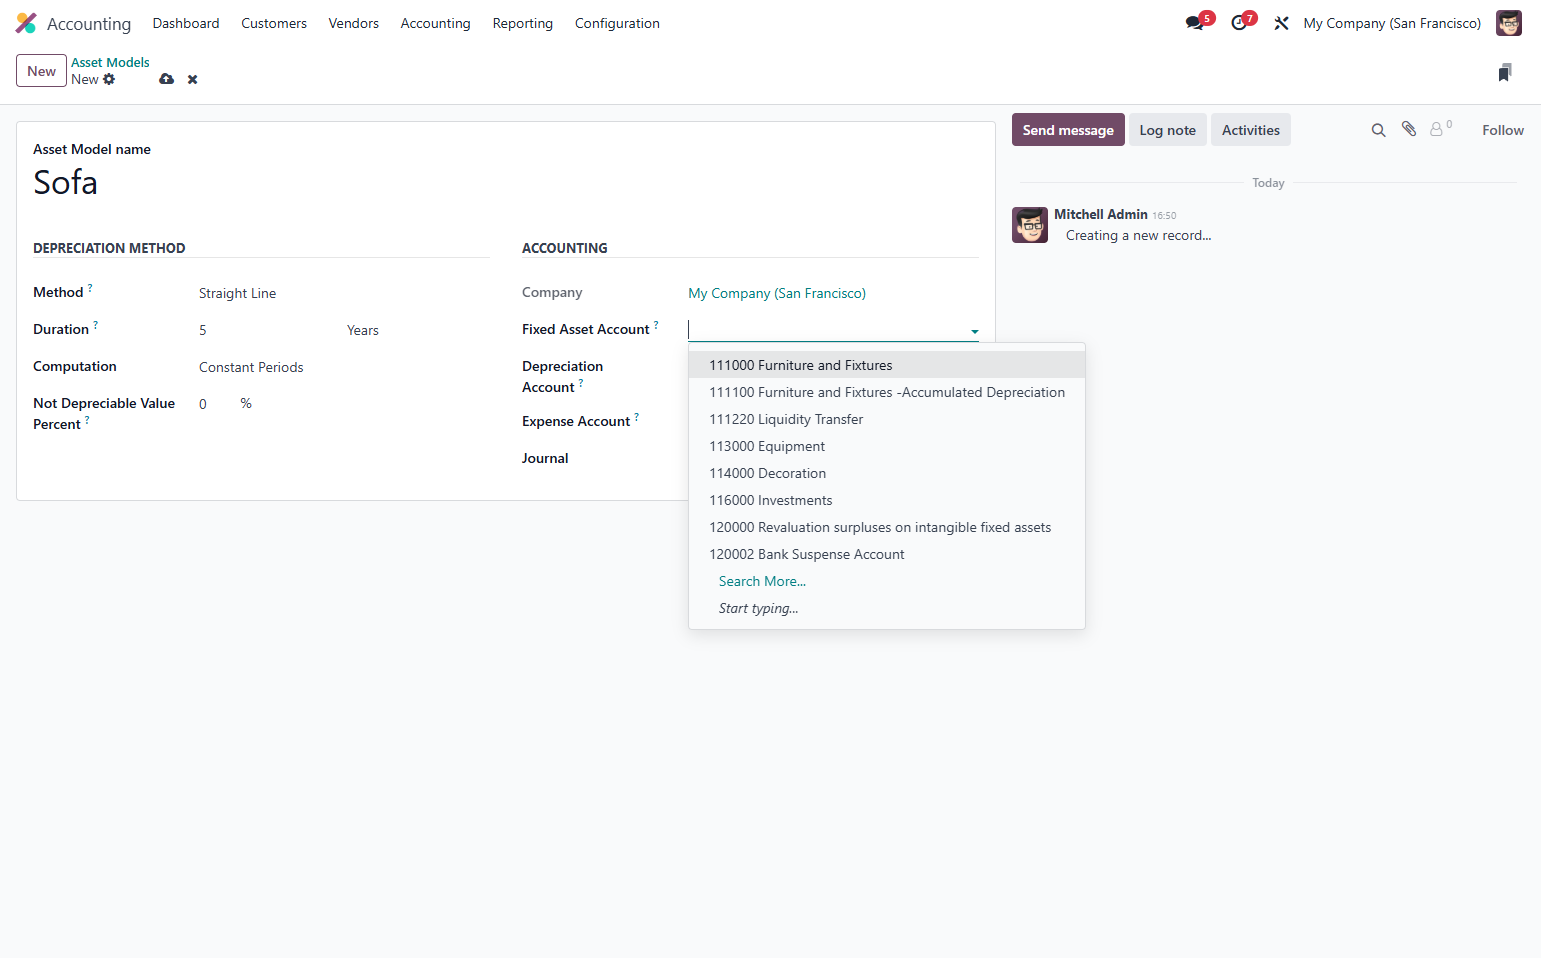This screenshot has height=958, width=1541.
Task: Click the paperclip attachments icon
Action: coord(1408,129)
